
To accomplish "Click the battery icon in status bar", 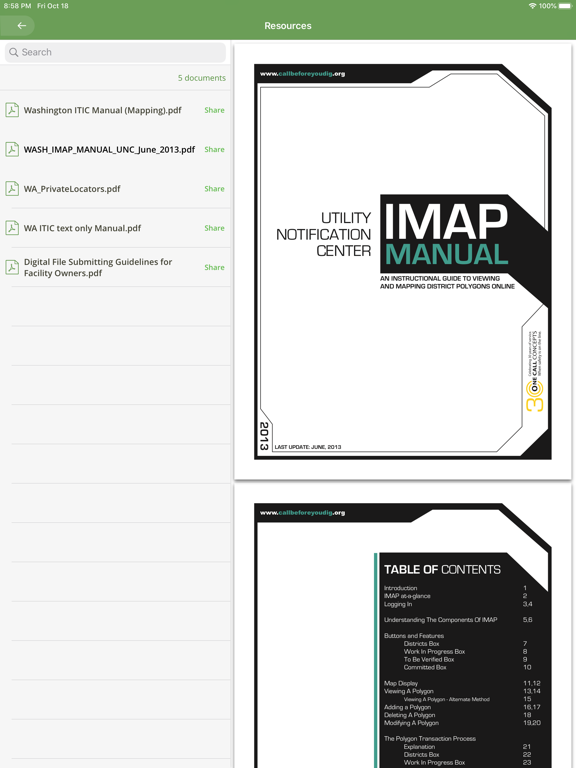I will pyautogui.click(x=565, y=6).
